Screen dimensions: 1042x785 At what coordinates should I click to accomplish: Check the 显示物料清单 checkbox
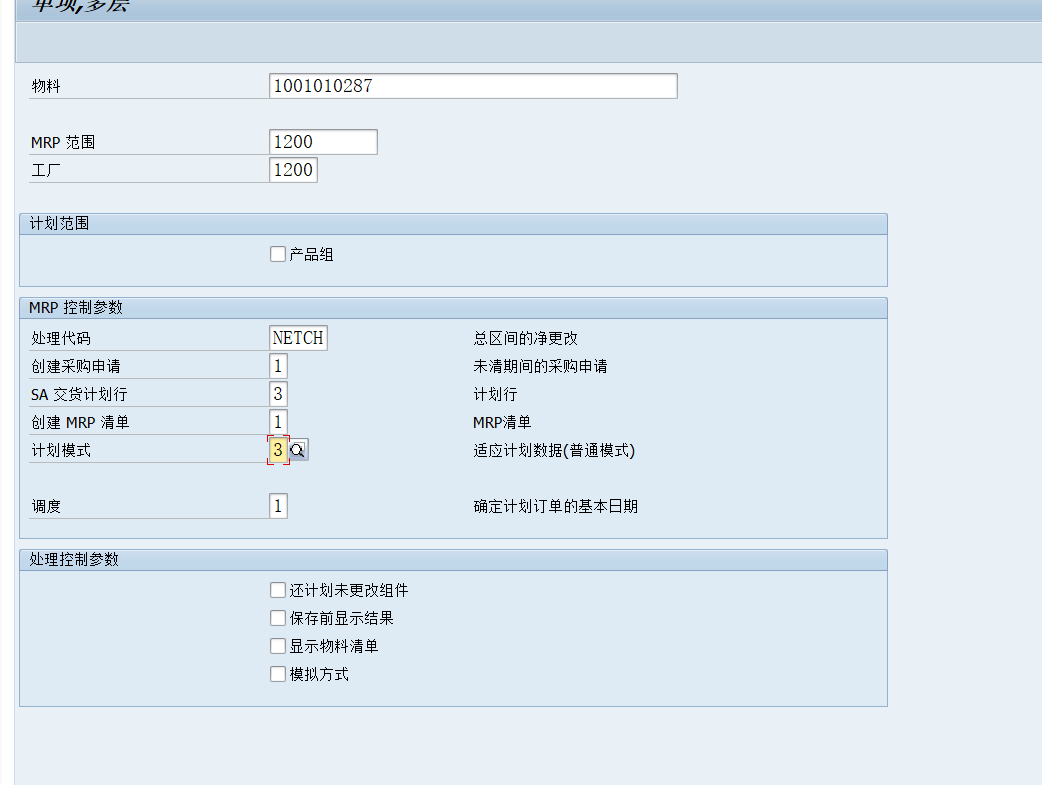point(277,645)
